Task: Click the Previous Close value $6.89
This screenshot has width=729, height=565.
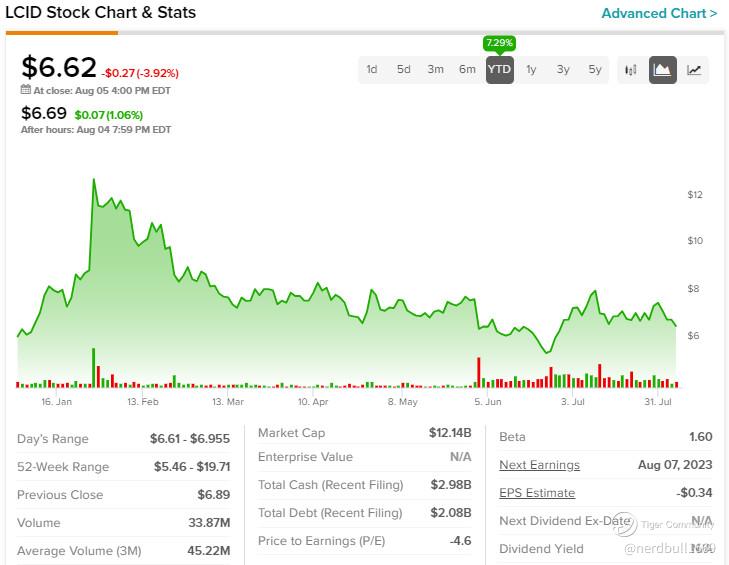Action: 213,494
